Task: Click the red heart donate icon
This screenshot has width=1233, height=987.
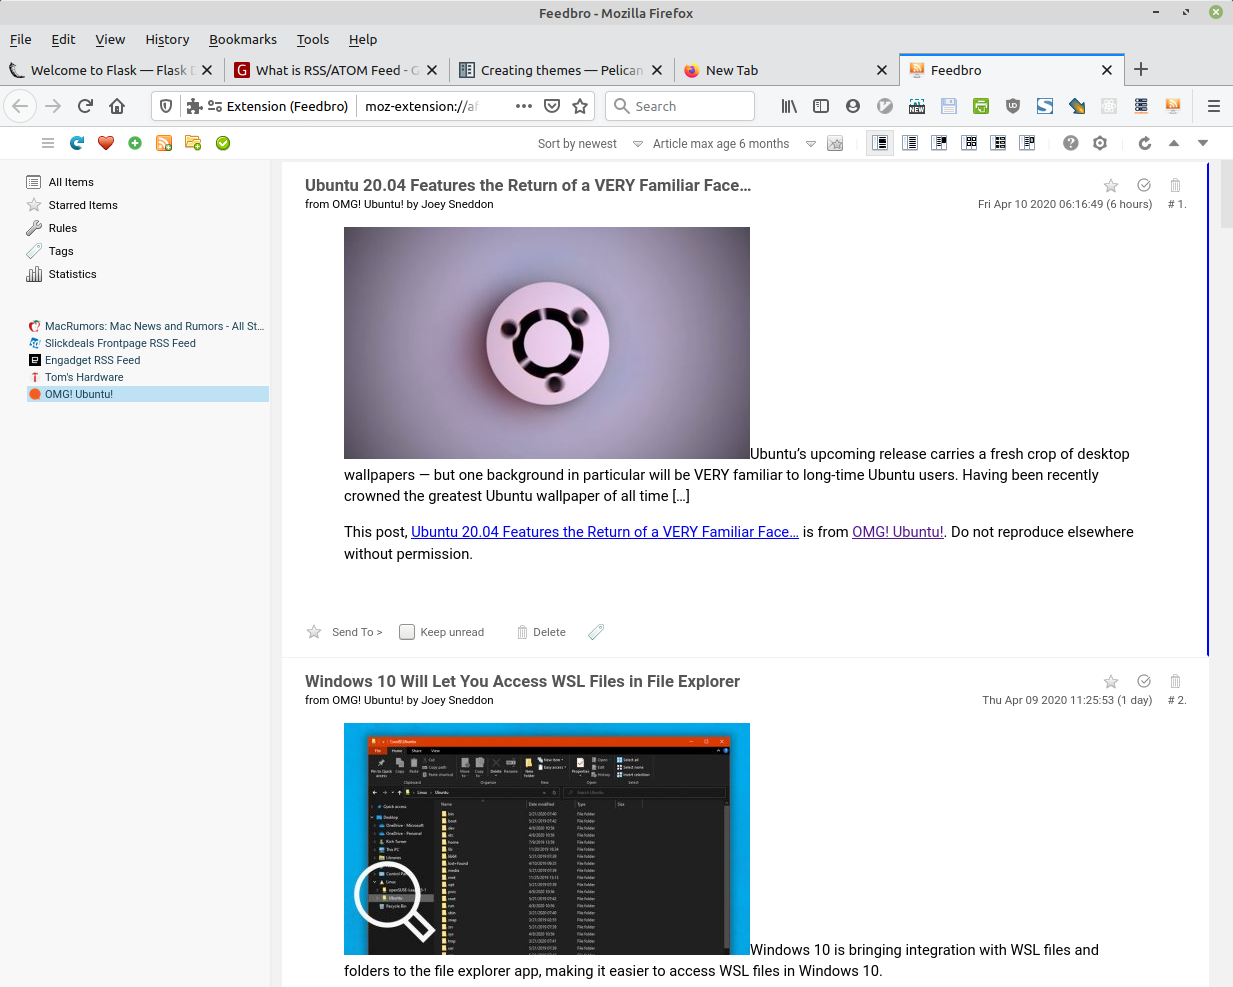Action: 106,143
